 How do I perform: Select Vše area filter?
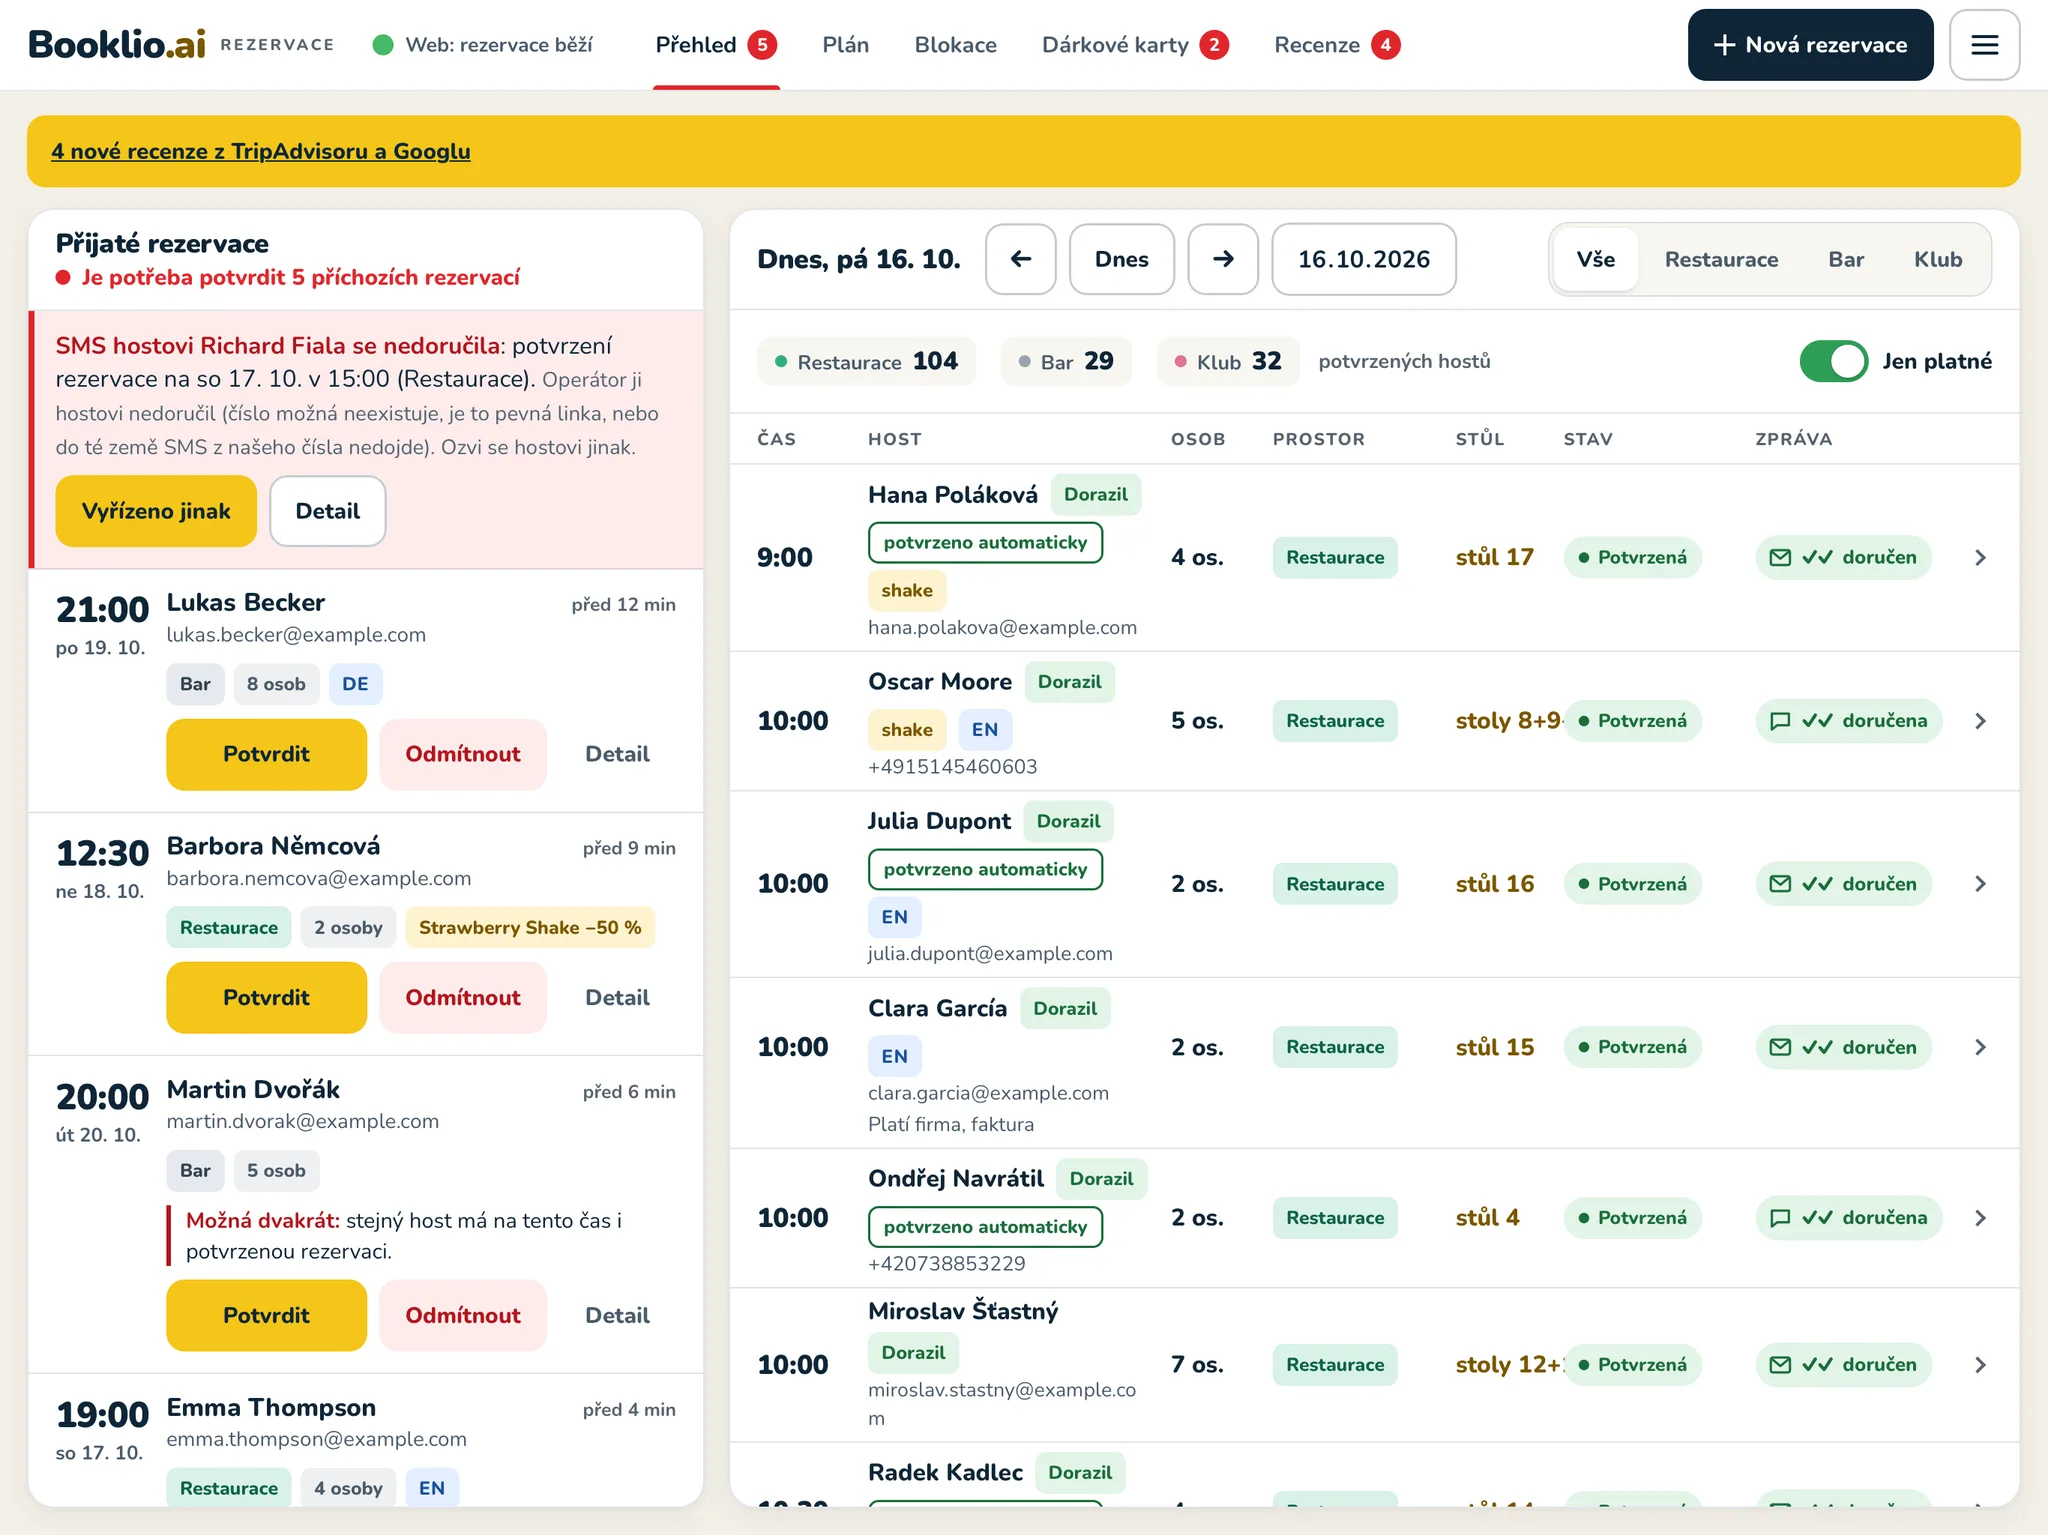pos(1596,259)
